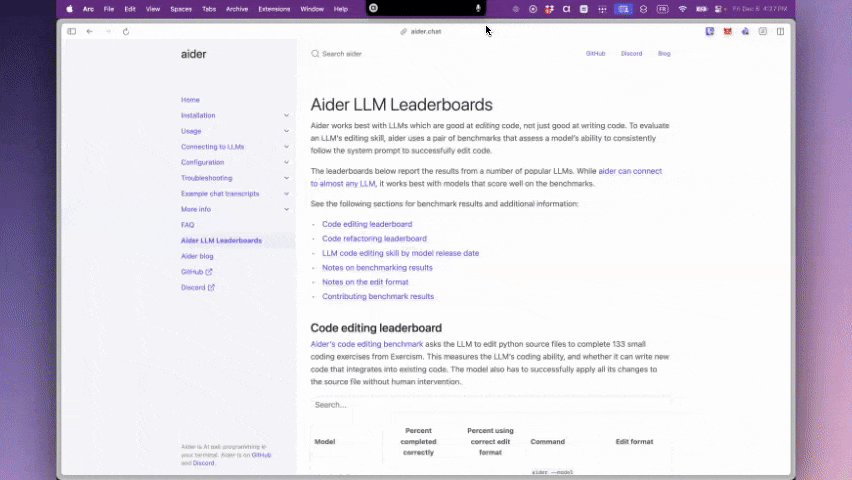Open the FAQ sidebar link

[x=187, y=225]
